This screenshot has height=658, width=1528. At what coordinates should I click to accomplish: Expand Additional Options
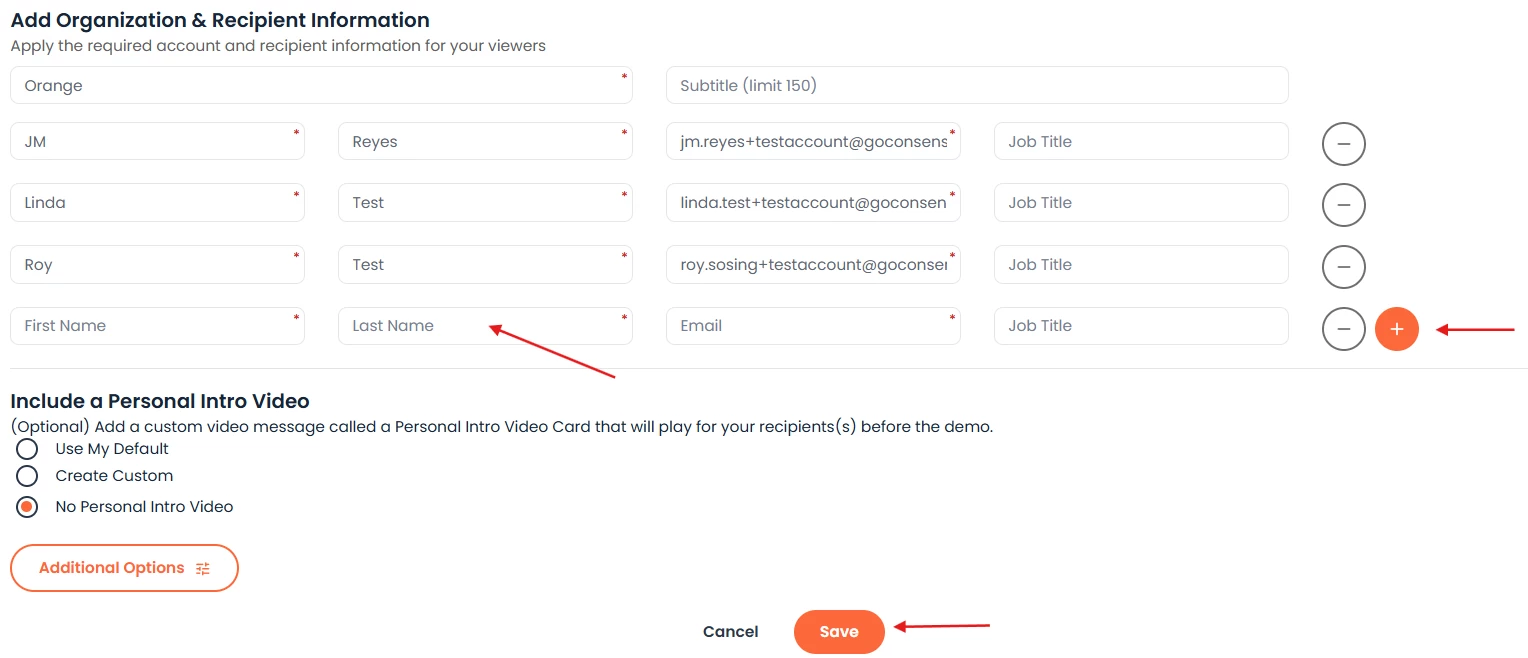click(124, 568)
